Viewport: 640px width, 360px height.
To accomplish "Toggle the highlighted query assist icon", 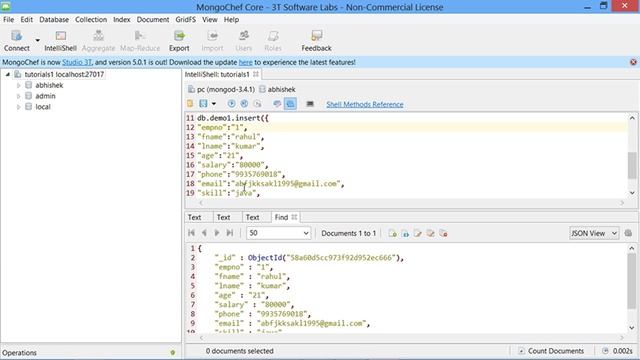I will (290, 104).
